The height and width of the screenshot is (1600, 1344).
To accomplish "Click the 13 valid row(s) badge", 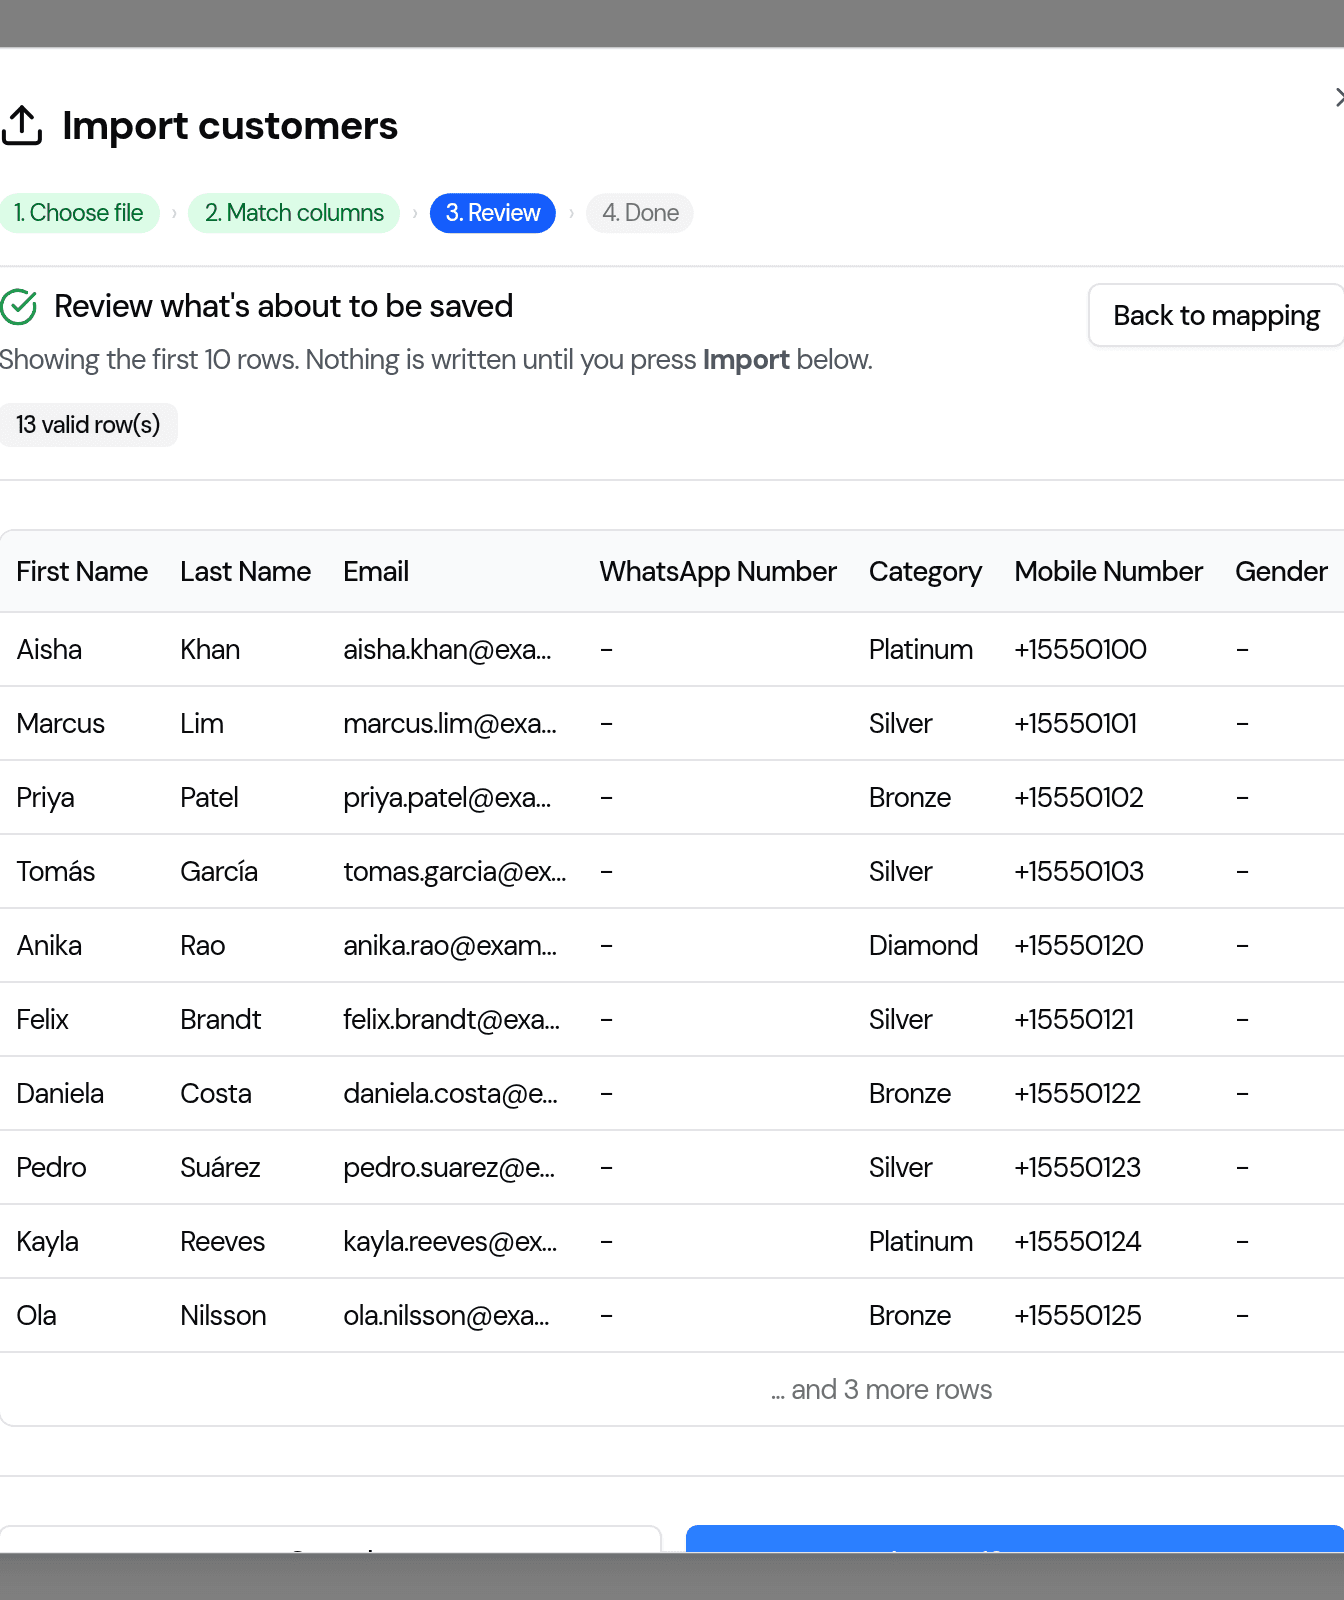I will click(x=88, y=425).
